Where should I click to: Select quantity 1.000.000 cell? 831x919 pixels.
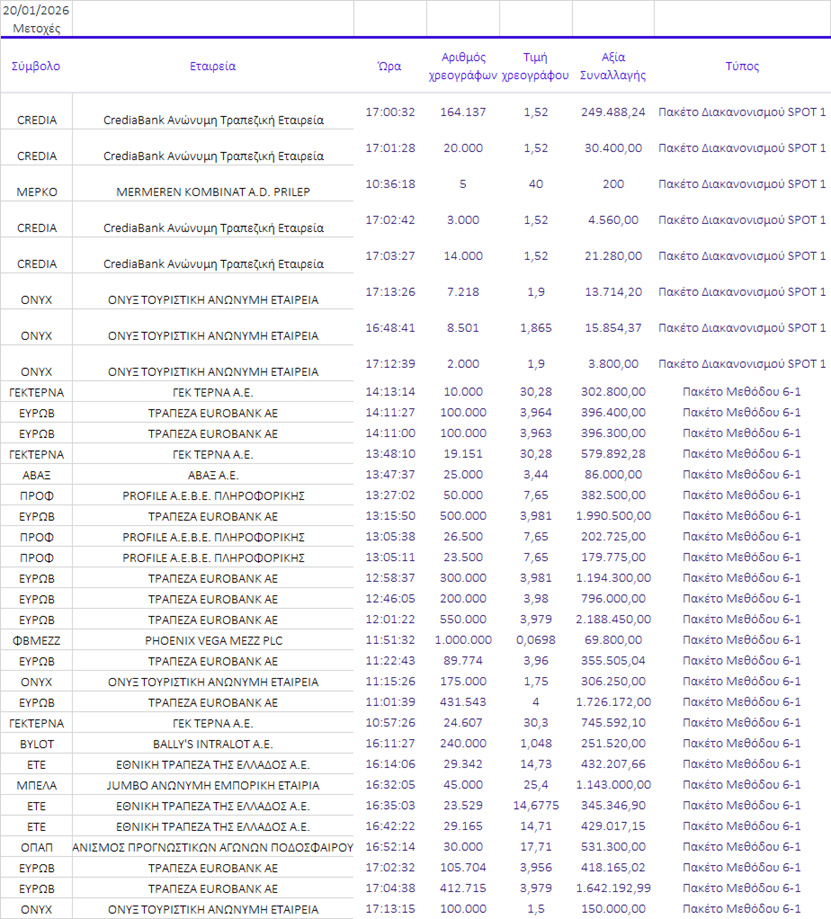pyautogui.click(x=463, y=640)
